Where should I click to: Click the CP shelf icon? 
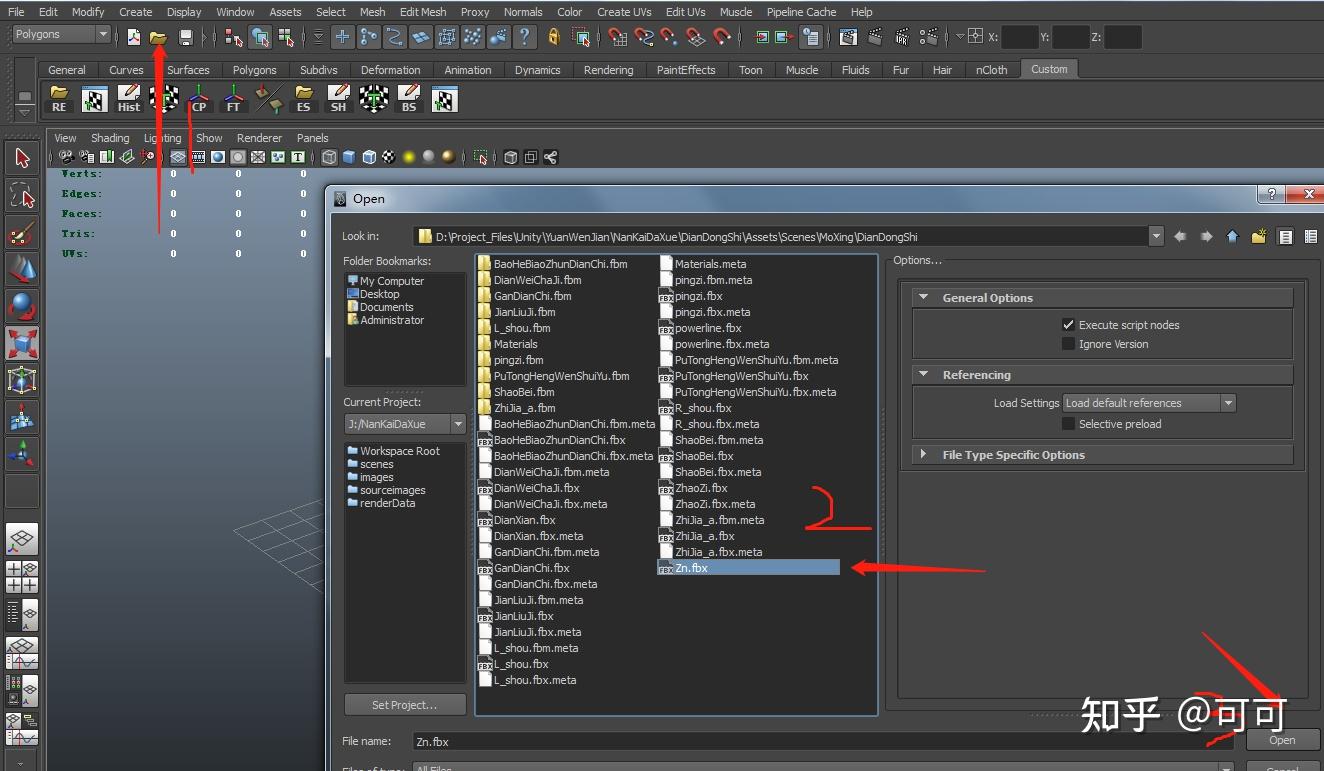pyautogui.click(x=199, y=98)
